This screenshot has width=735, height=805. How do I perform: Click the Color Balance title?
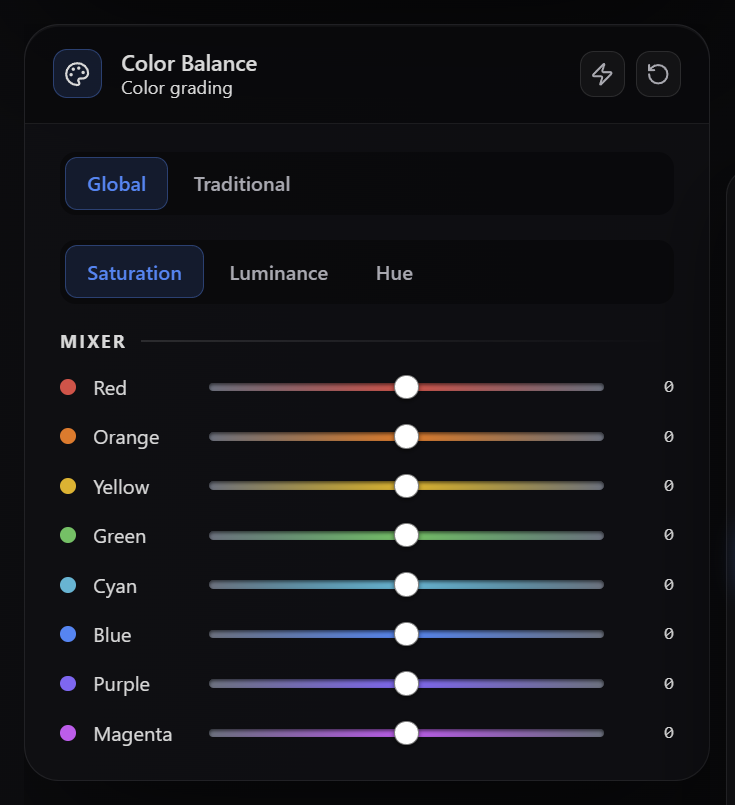[x=189, y=64]
